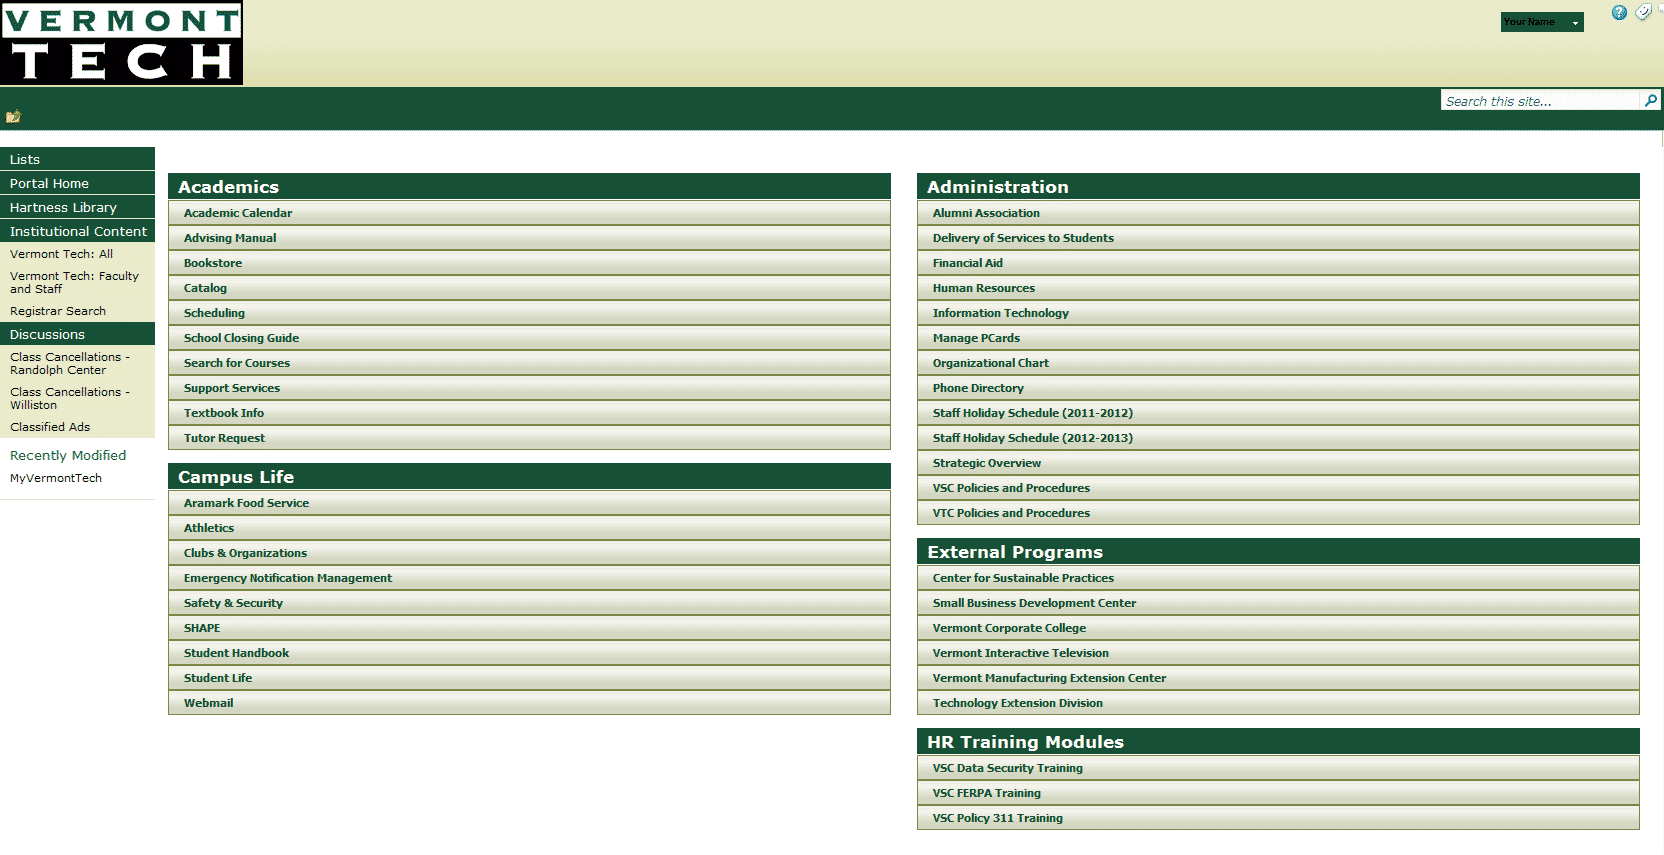
Task: Open Student Life
Action: click(529, 678)
